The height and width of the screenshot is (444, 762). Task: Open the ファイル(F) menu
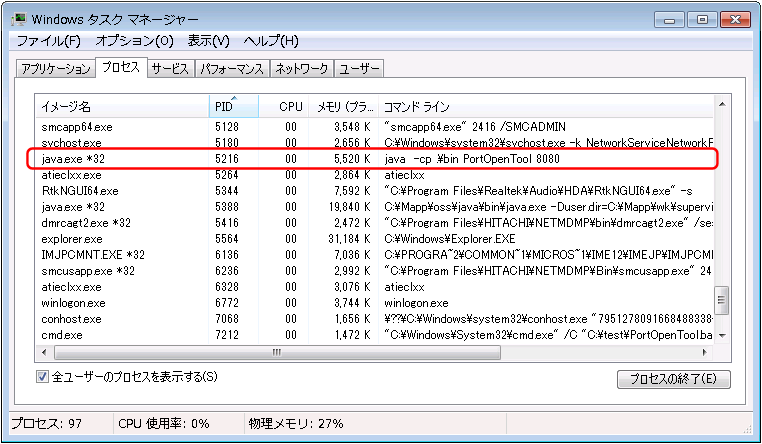[49, 41]
